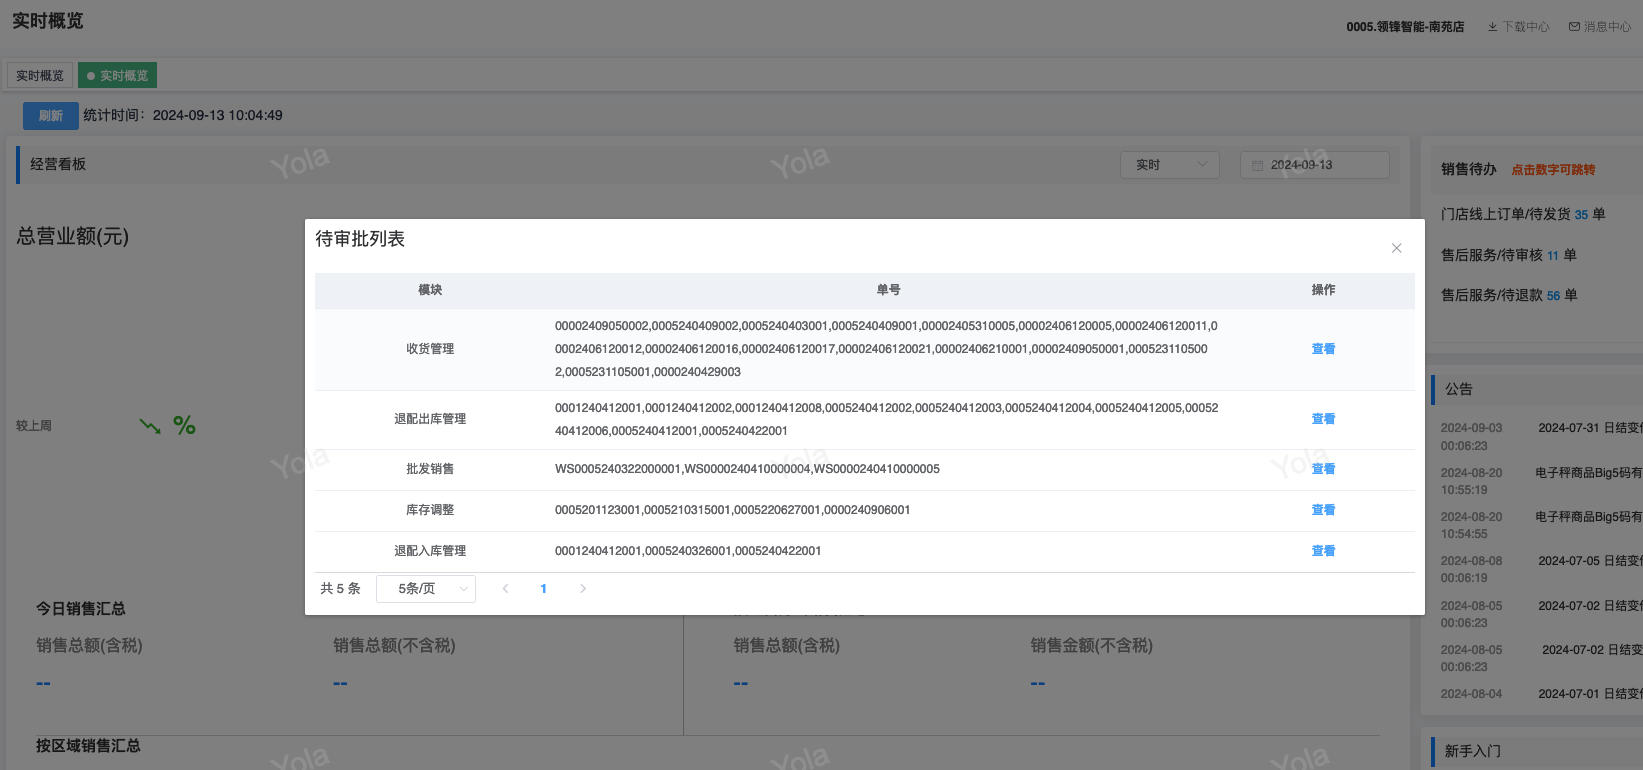The height and width of the screenshot is (770, 1643).
Task: Select the first gray 实时概览 tab
Action: pos(40,76)
